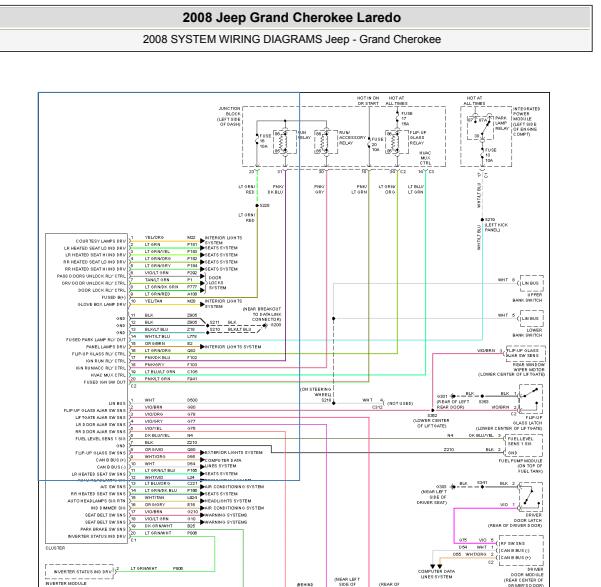Click the "HOT IN ON OR START" label
Image resolution: width=601 pixels, height=587 pixels.
click(x=368, y=101)
